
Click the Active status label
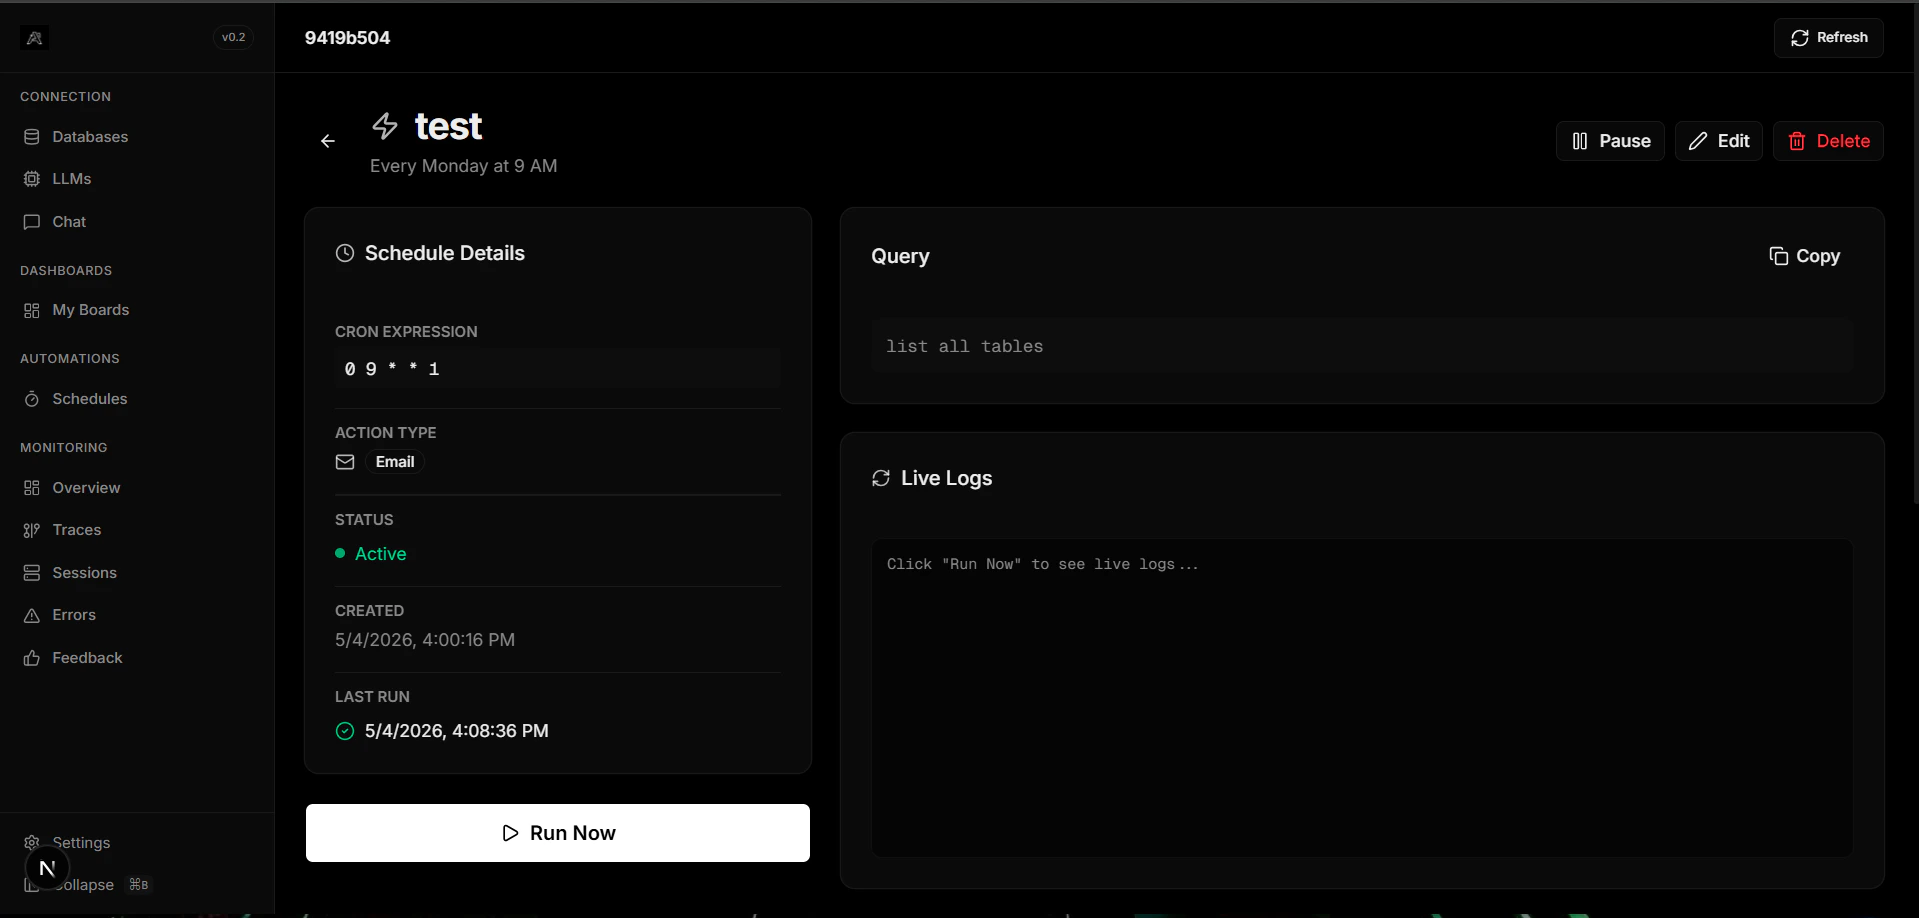[381, 554]
